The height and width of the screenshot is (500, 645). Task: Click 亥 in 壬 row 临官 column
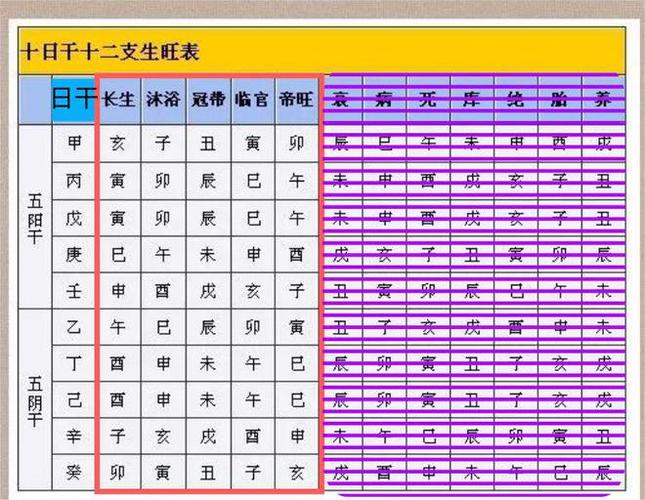[x=253, y=291]
